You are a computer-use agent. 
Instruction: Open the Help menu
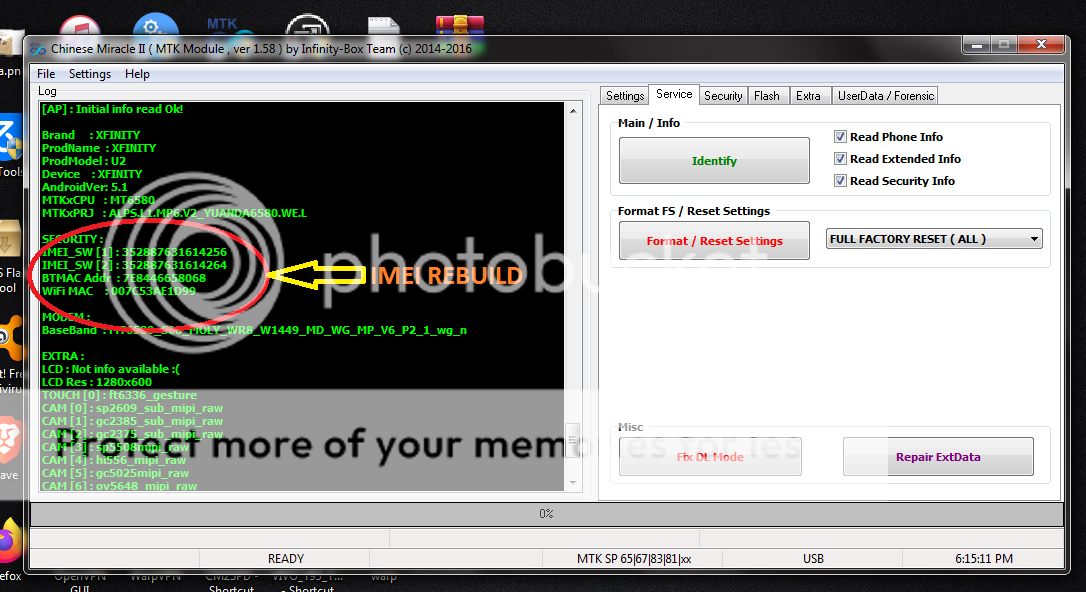click(137, 74)
